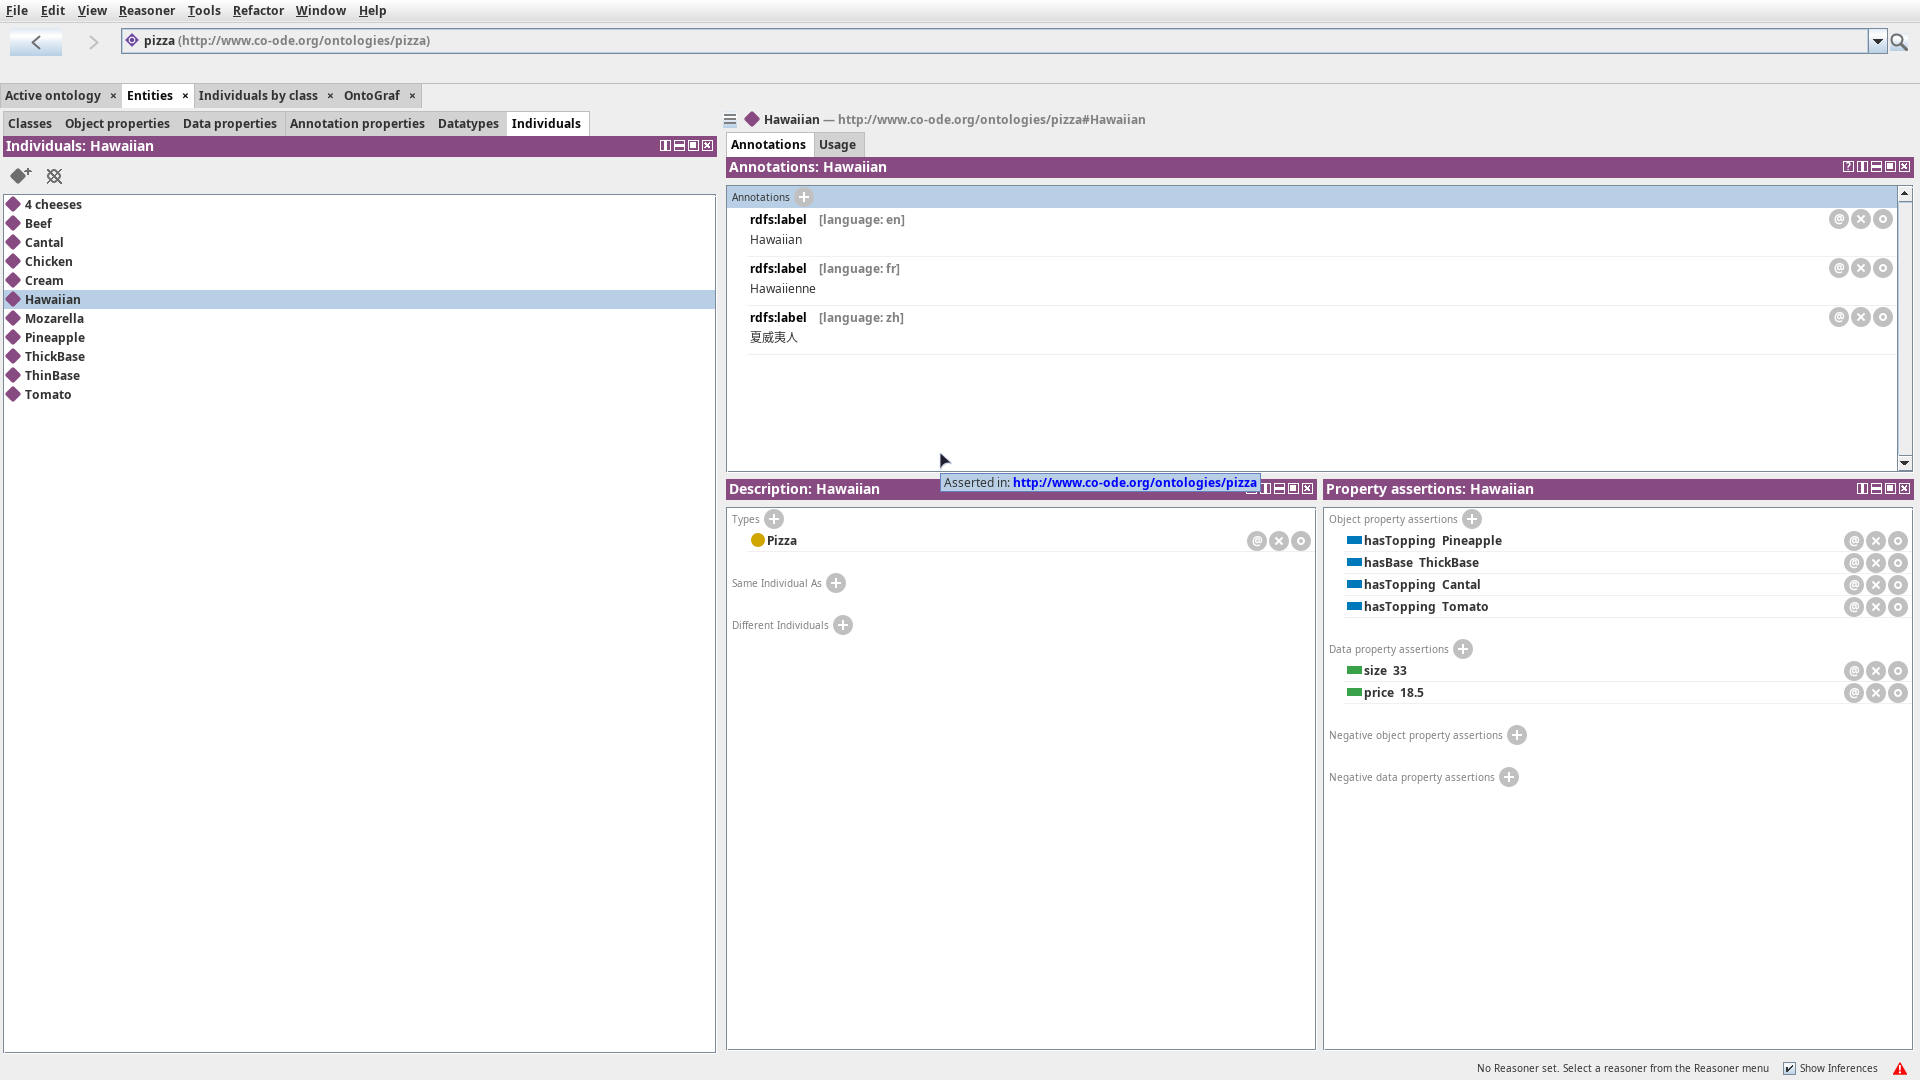Screen dimensions: 1920x1080
Task: Delete the hasTopping Pineapple assertion
Action: [1876, 541]
